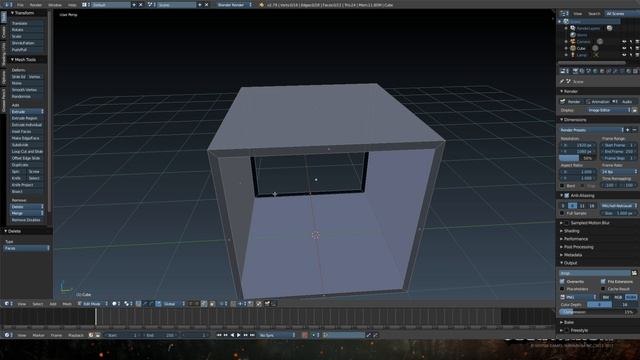Viewport: 640px width, 360px height.
Task: Open the File menu
Action: pyautogui.click(x=20, y=5)
